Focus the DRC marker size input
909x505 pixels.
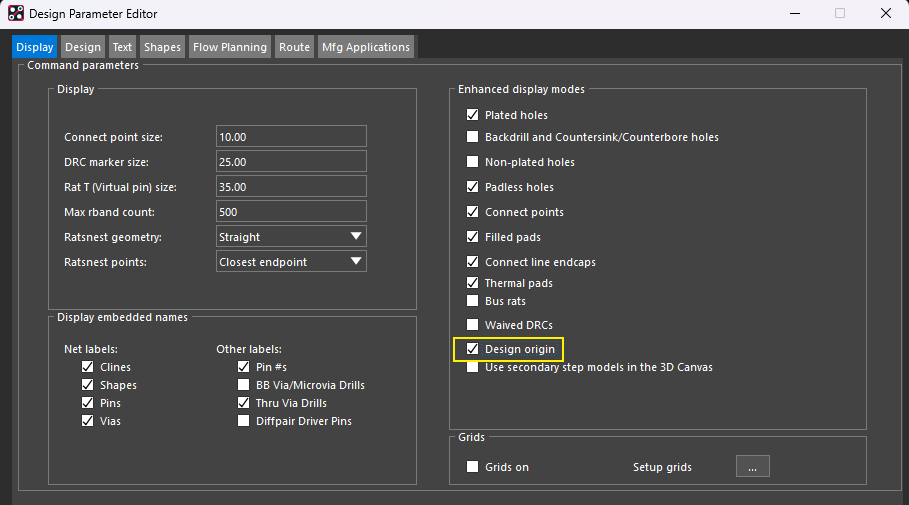tap(291, 162)
